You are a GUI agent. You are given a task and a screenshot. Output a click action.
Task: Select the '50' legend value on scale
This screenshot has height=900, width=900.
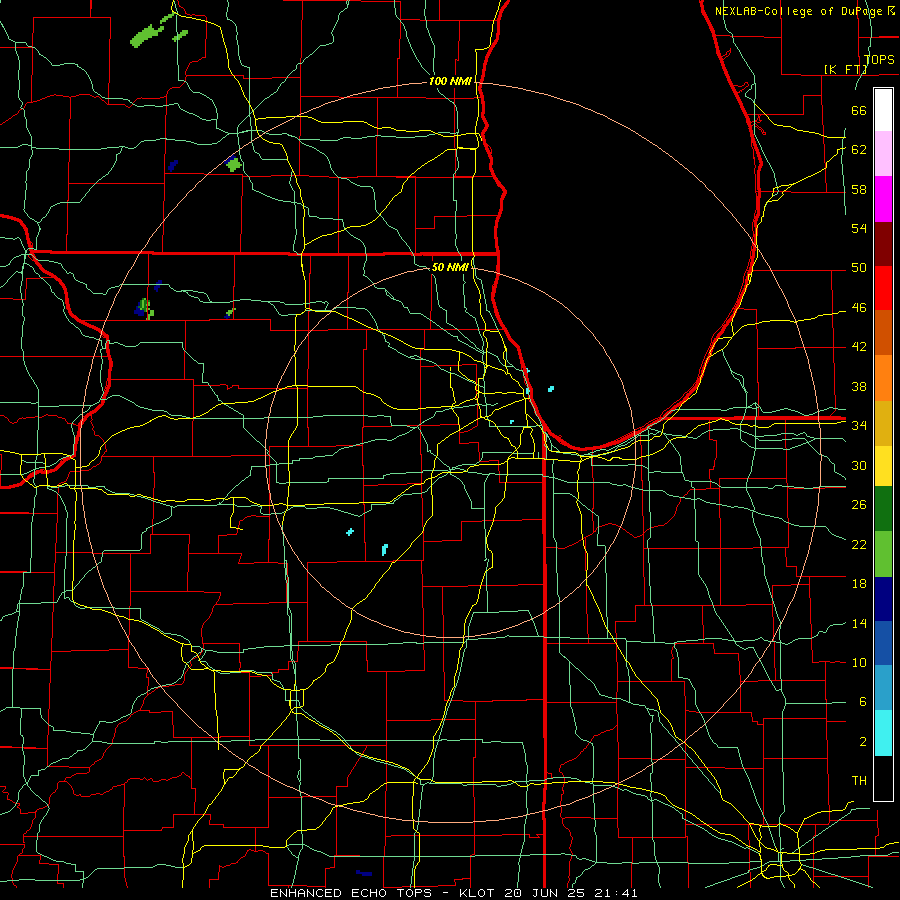pyautogui.click(x=859, y=268)
